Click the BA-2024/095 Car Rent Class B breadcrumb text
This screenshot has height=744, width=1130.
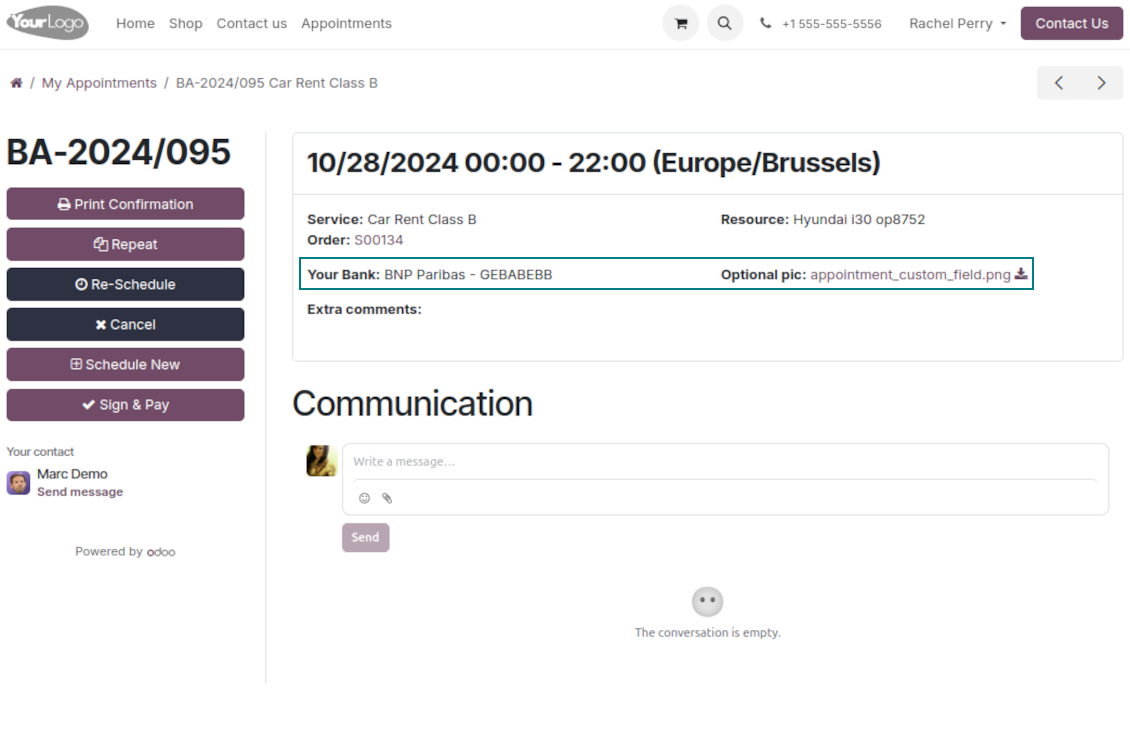pos(277,83)
